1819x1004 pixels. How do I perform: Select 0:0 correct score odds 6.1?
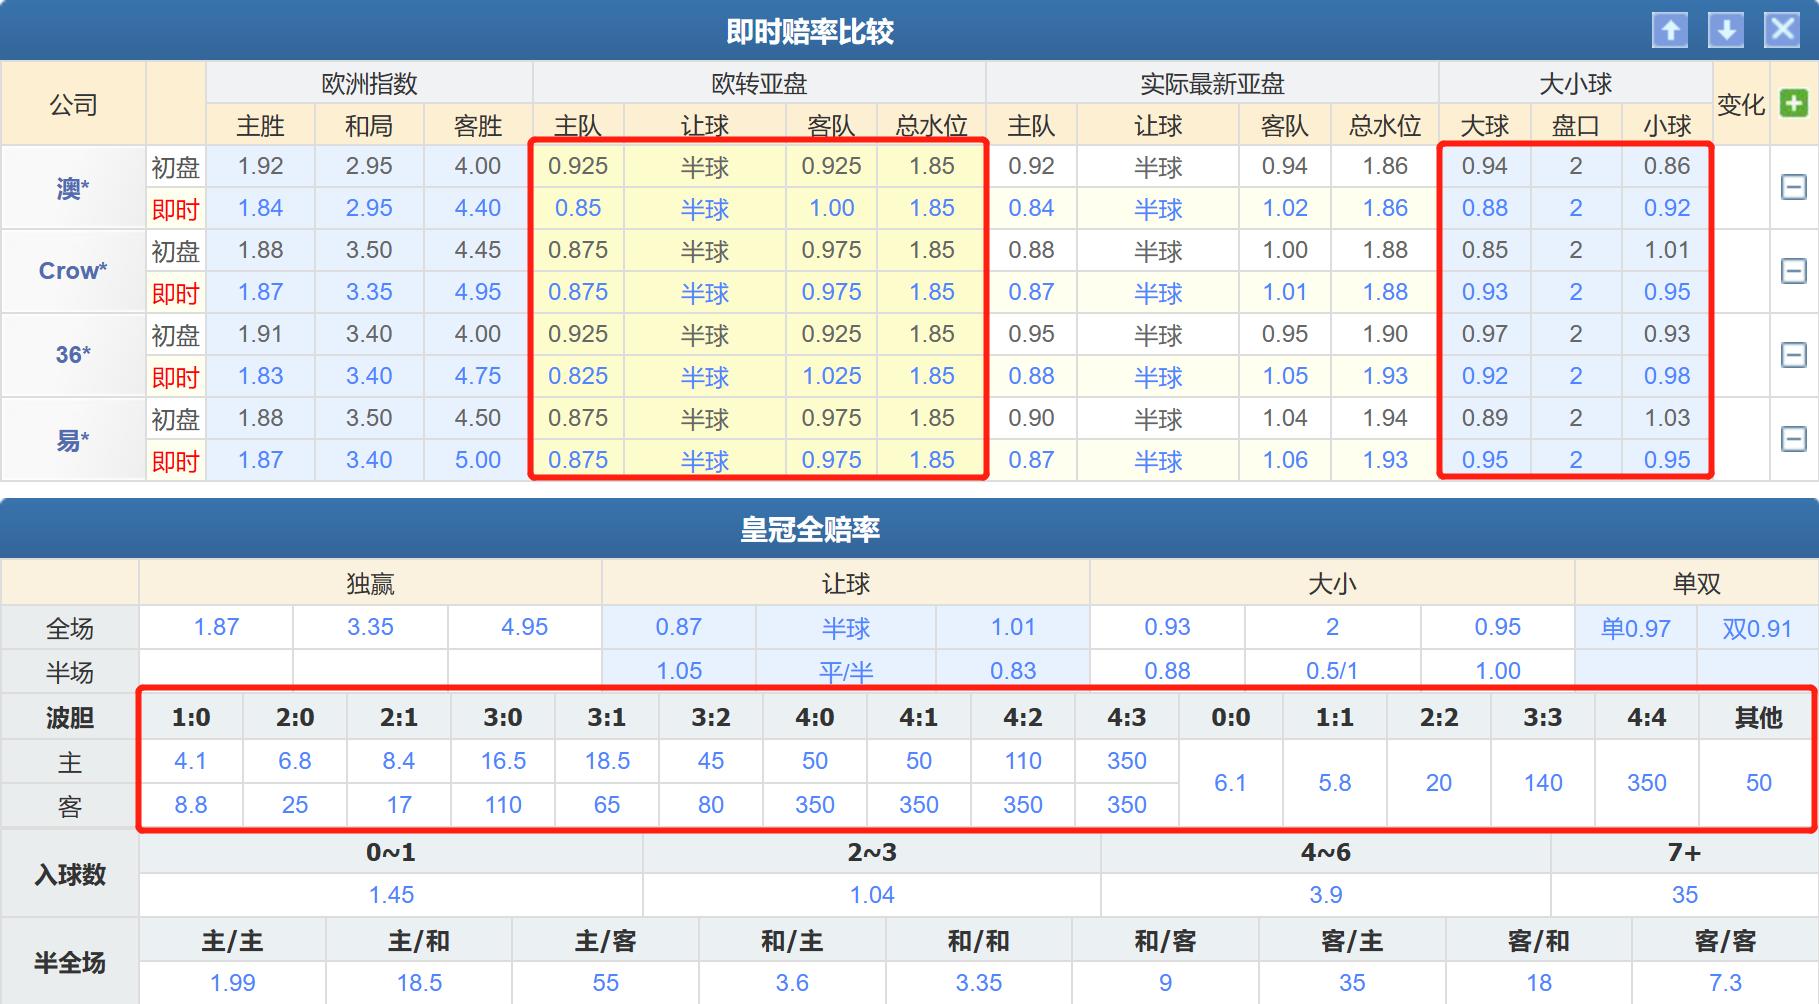point(1230,783)
